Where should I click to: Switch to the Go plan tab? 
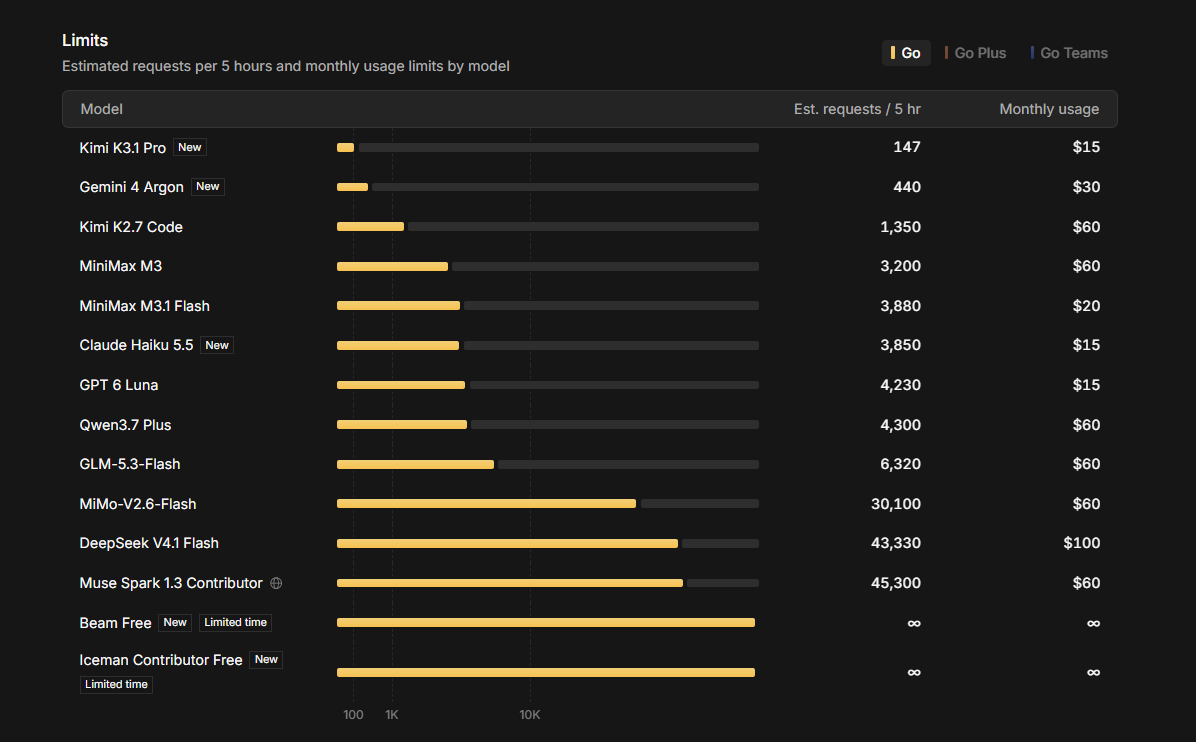[x=905, y=53]
